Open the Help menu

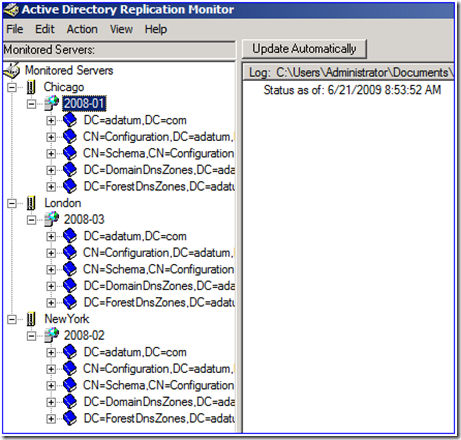pos(156,29)
